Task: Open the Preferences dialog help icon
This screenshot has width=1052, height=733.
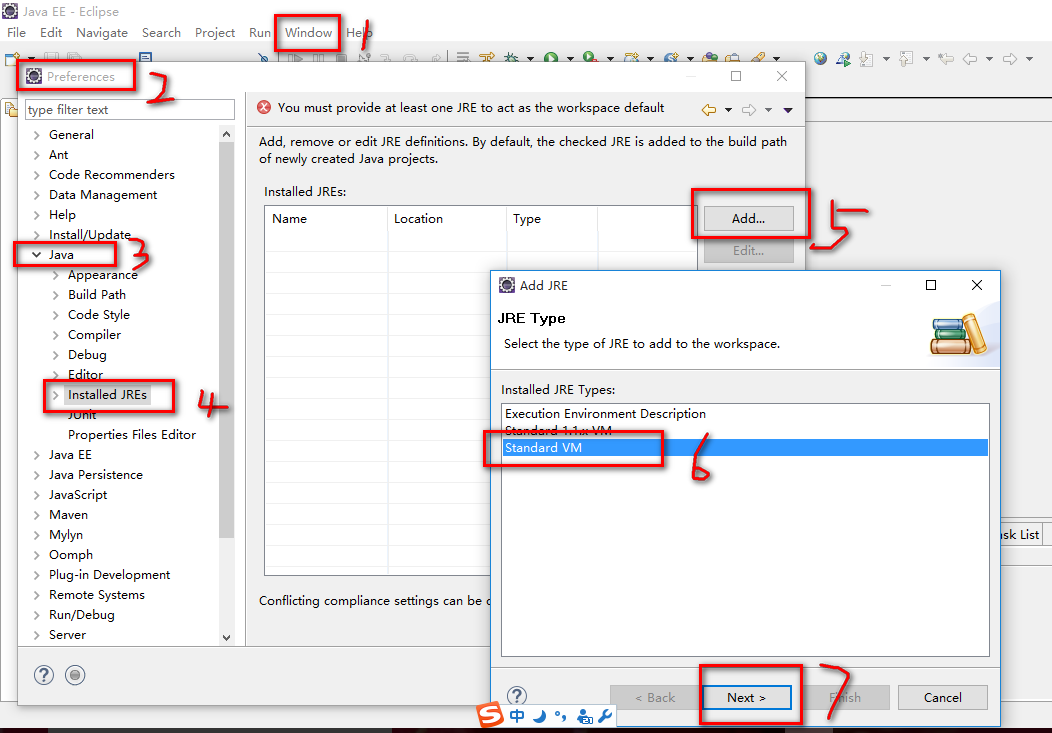Action: 44,675
